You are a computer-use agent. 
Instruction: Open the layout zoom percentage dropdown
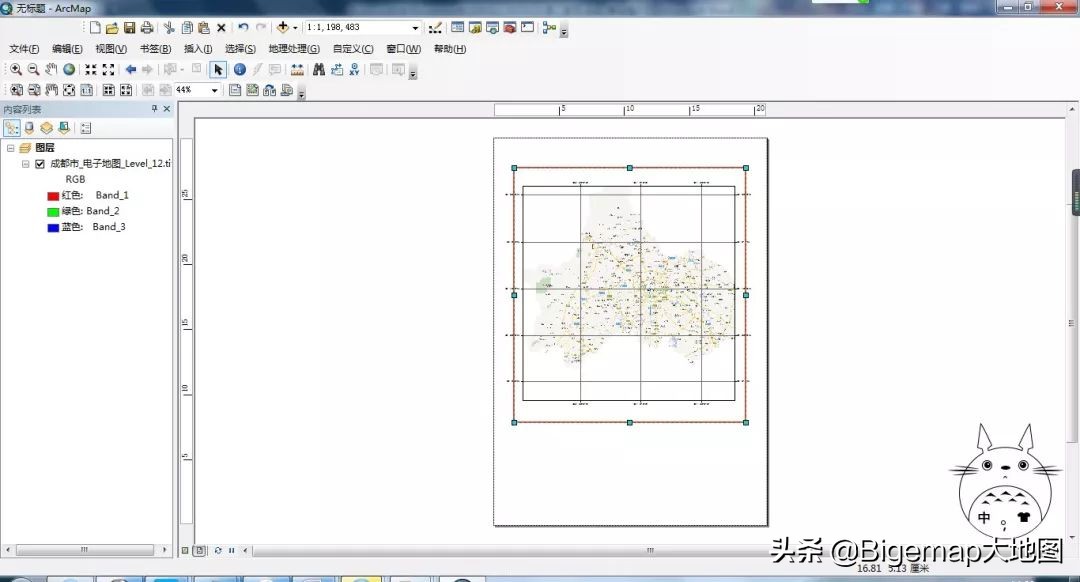(x=214, y=90)
